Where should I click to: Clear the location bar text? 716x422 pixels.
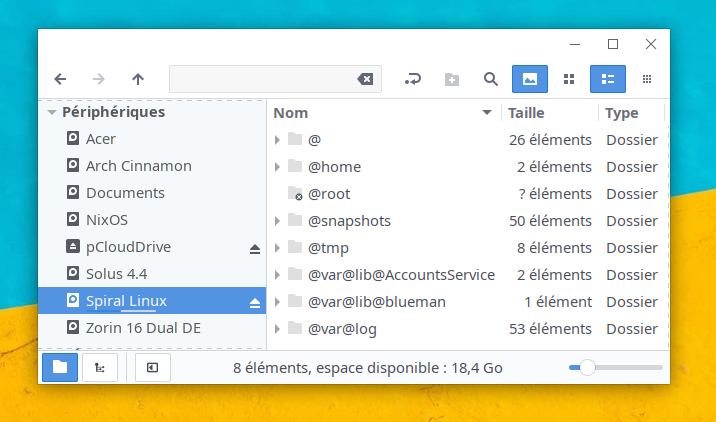coord(365,79)
